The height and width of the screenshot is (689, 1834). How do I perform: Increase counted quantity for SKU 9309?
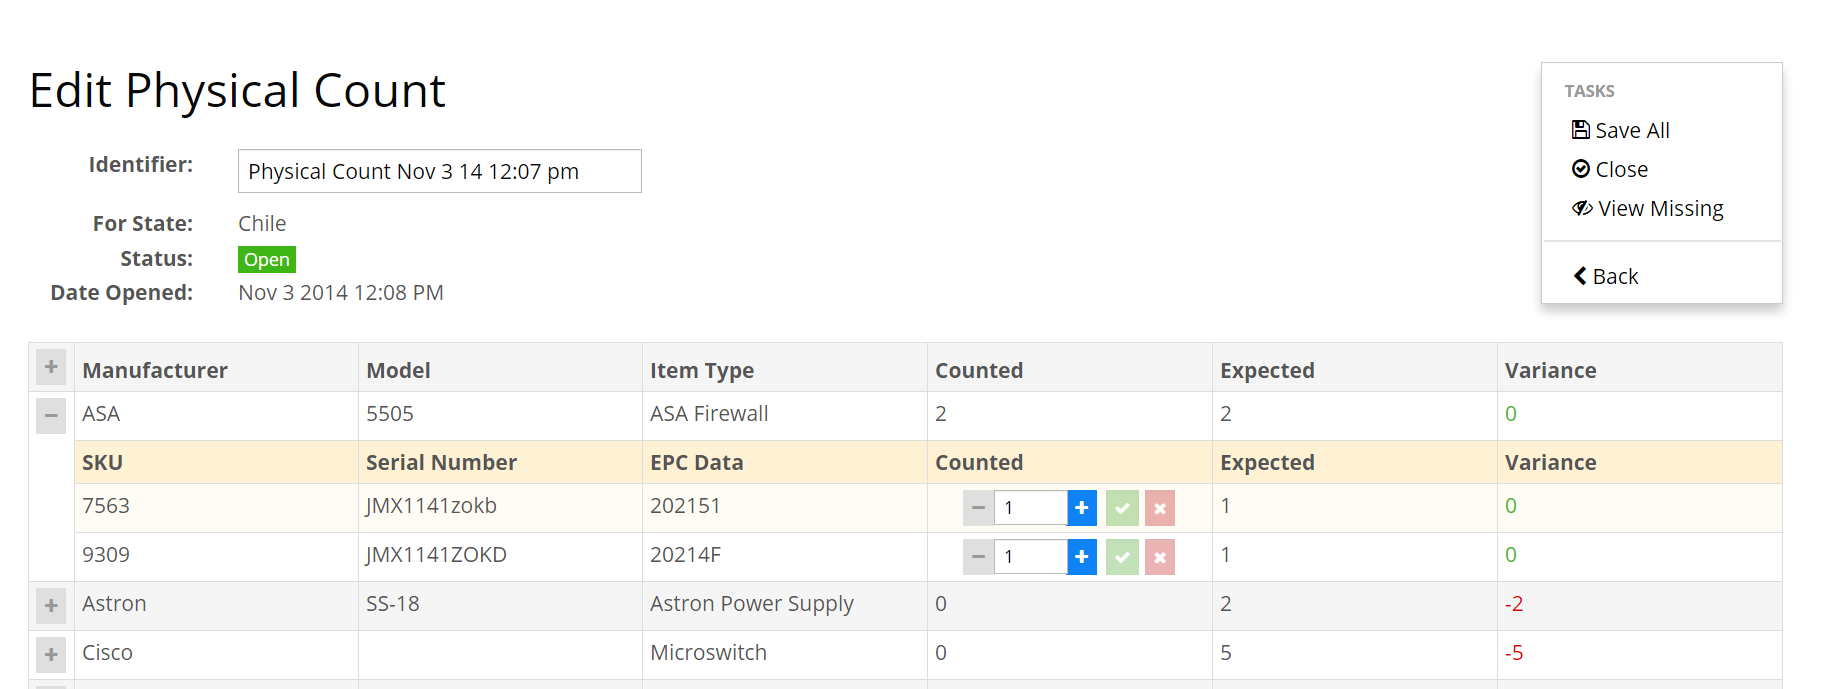pos(1081,557)
